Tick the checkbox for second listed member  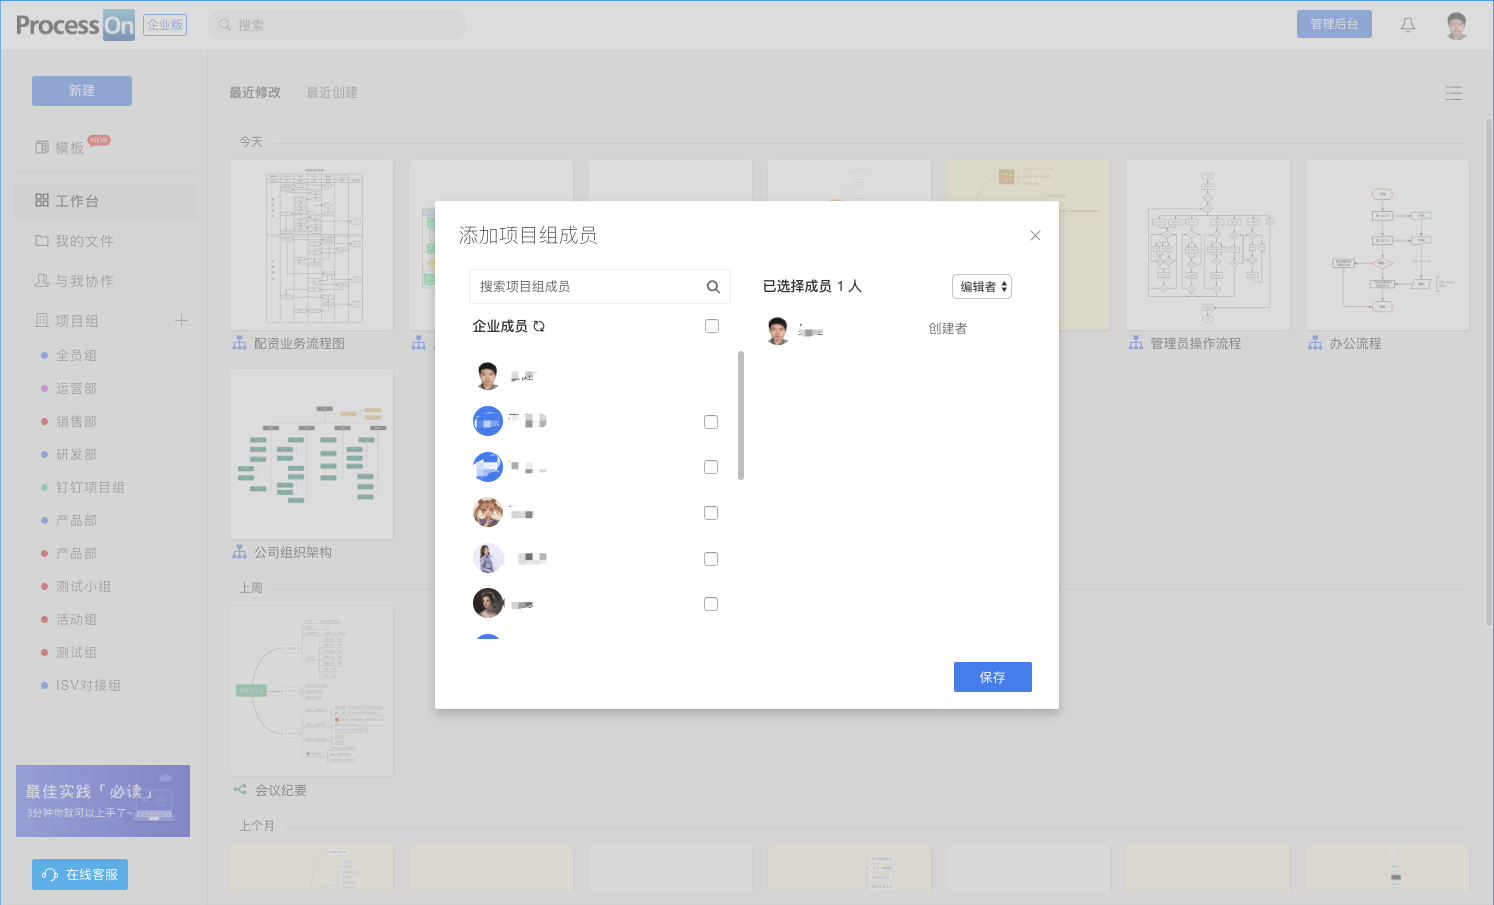click(x=711, y=422)
